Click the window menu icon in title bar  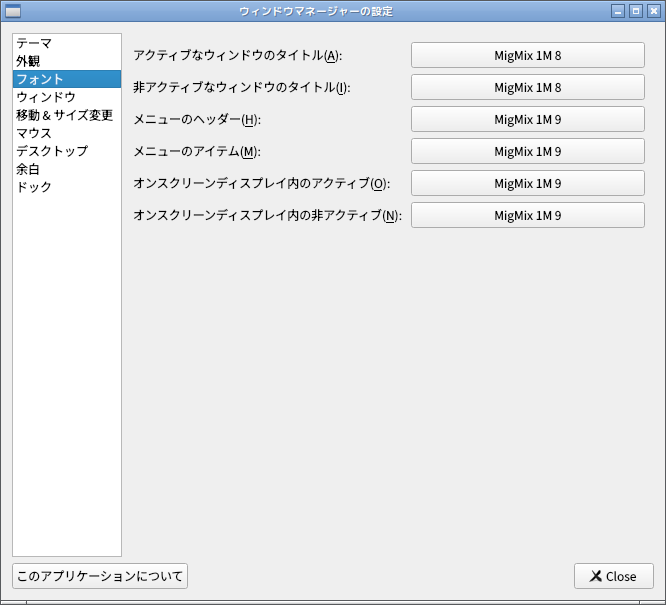tap(13, 11)
